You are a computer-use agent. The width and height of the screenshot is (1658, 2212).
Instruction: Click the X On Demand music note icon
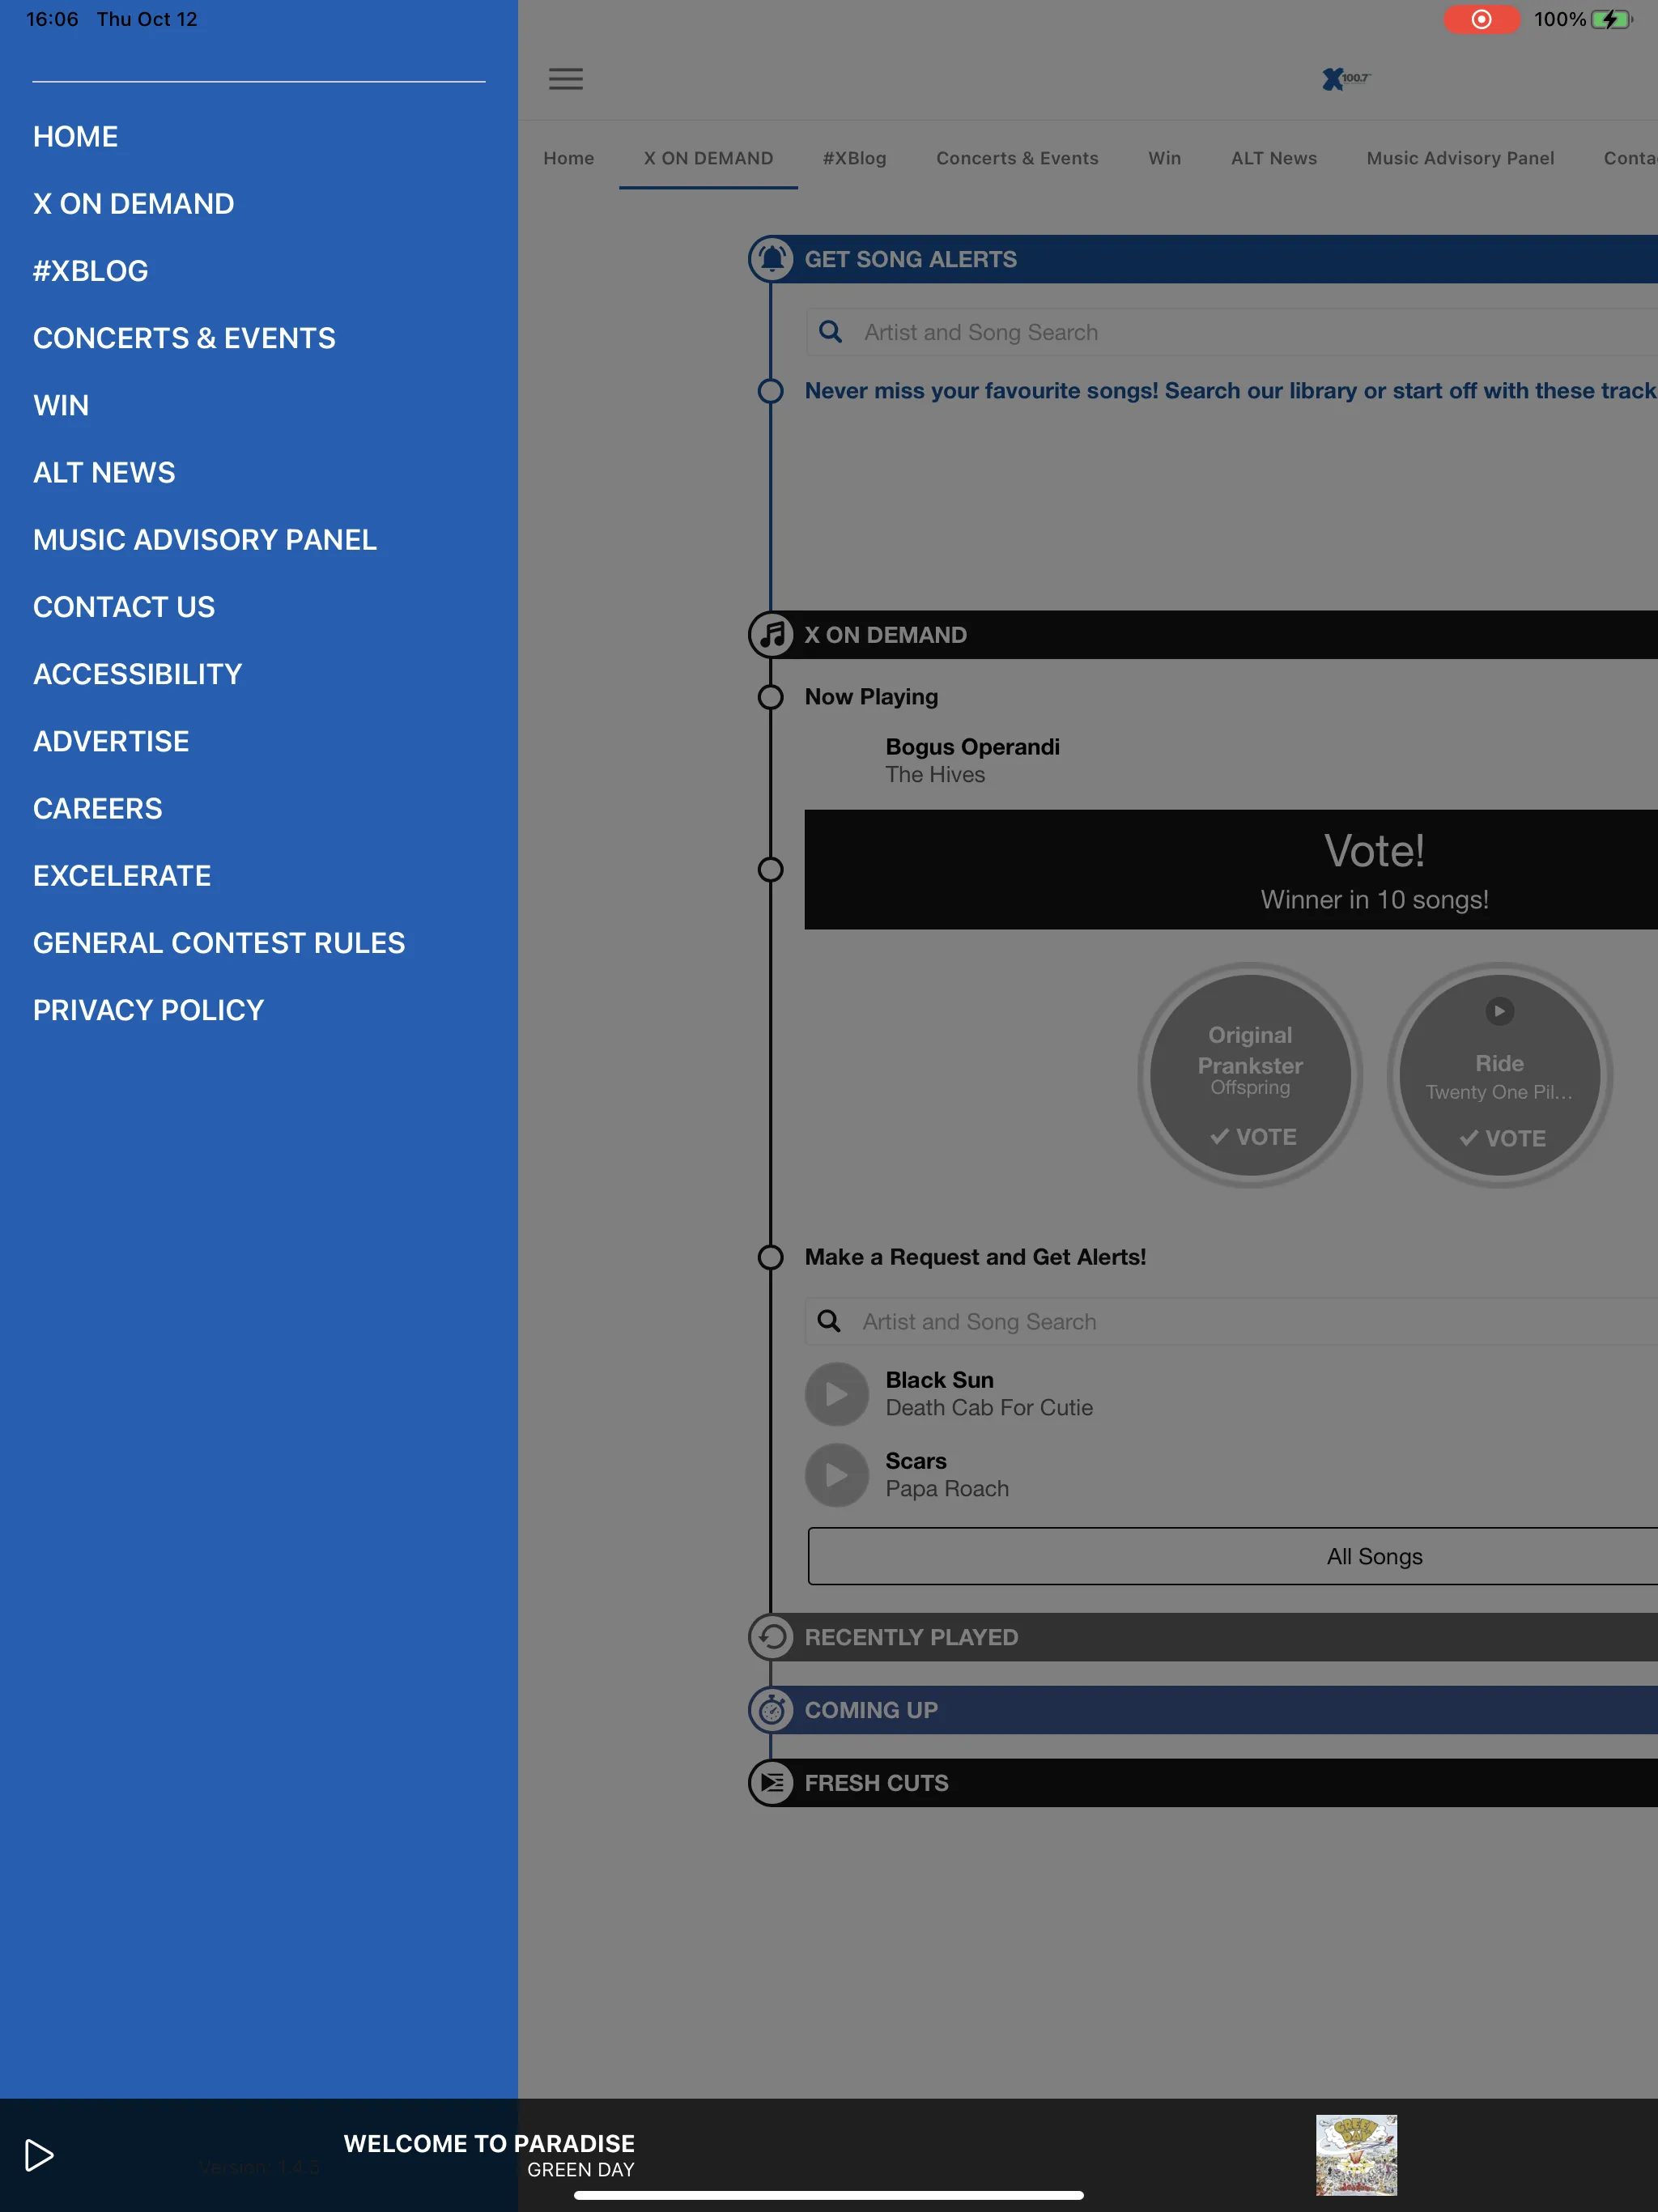773,634
